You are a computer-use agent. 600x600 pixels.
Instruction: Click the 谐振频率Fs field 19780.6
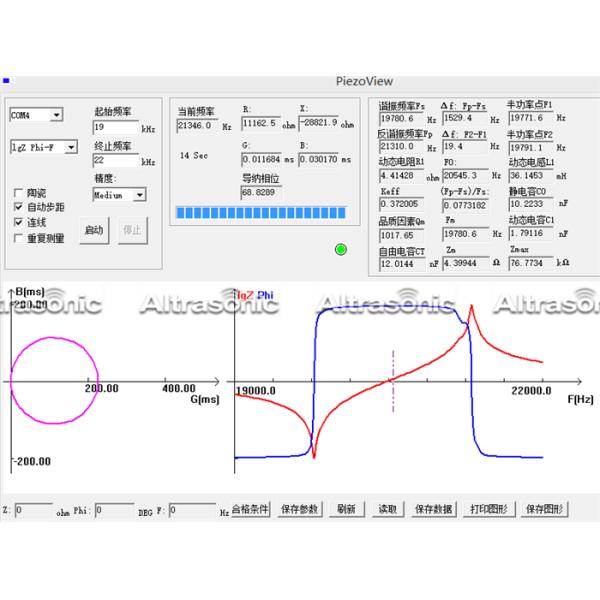[x=401, y=119]
